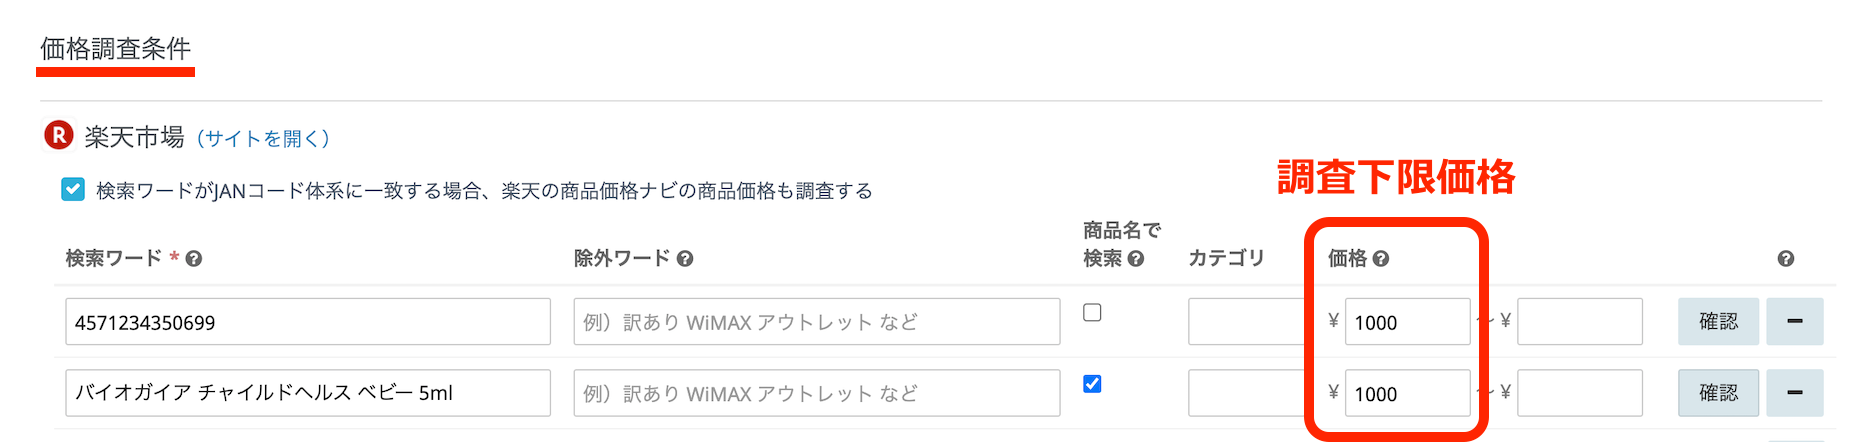The height and width of the screenshot is (442, 1856).
Task: Enable 商品名で検索 for the 4571234350699 row
Action: tap(1093, 313)
